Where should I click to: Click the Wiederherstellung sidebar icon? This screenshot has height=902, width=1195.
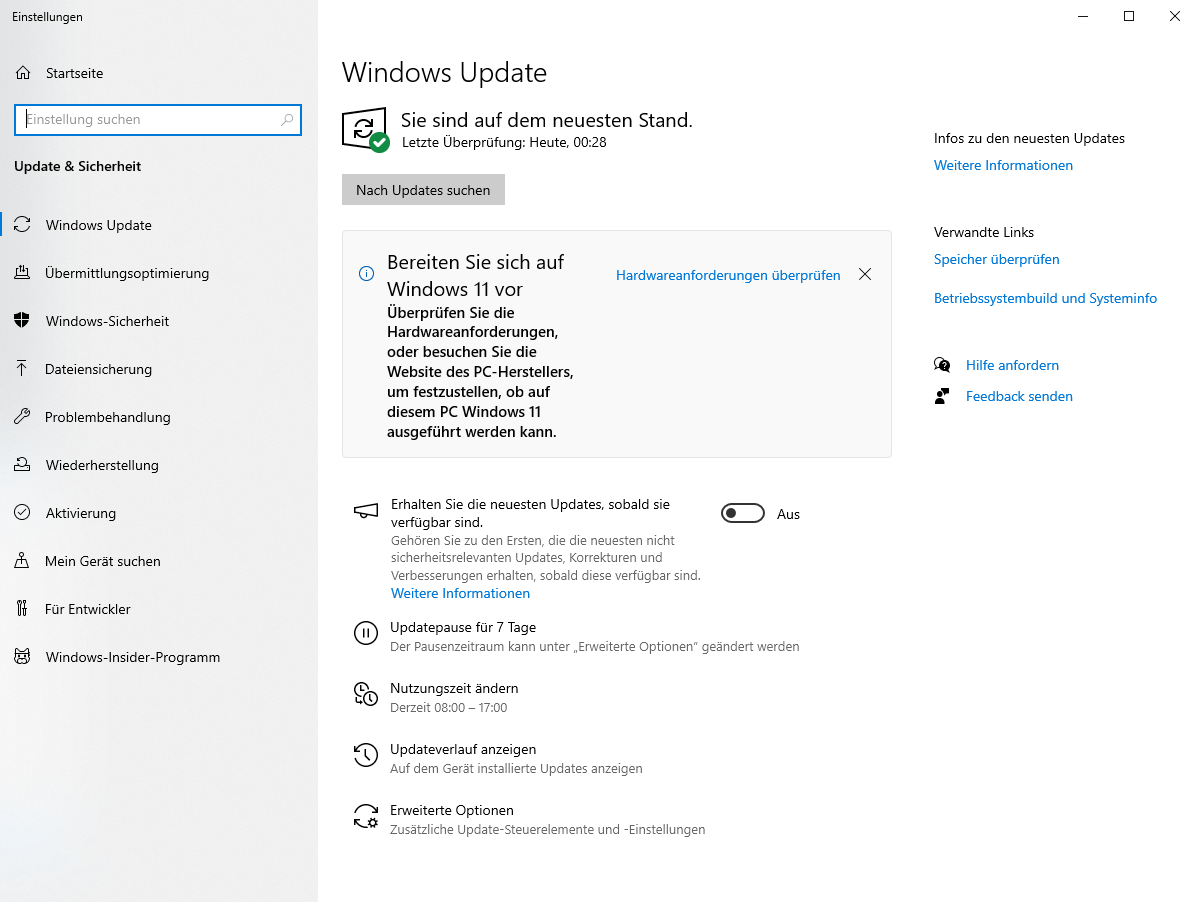click(22, 465)
